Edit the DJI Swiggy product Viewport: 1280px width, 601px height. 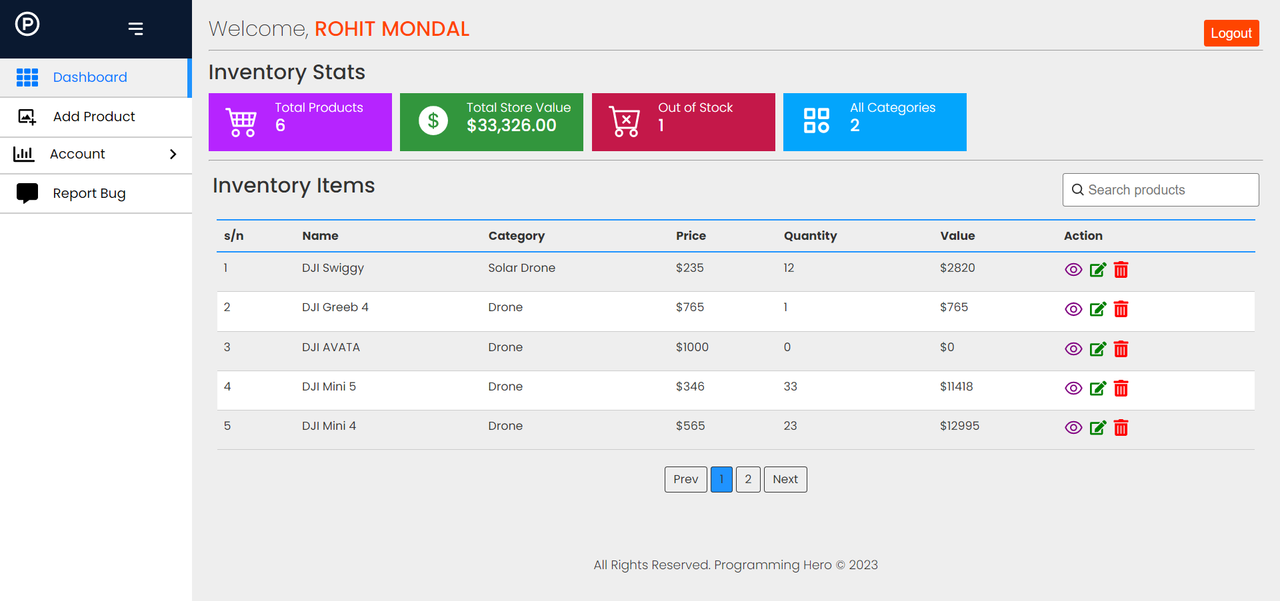tap(1098, 270)
